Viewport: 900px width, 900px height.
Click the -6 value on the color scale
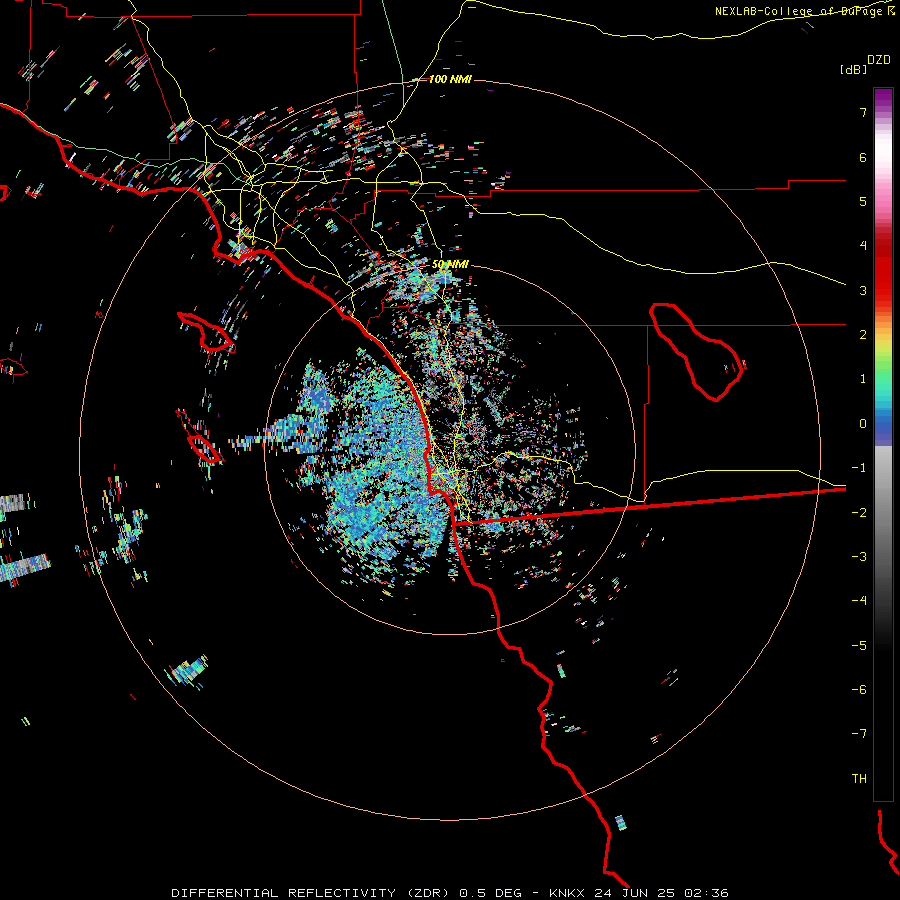(859, 690)
